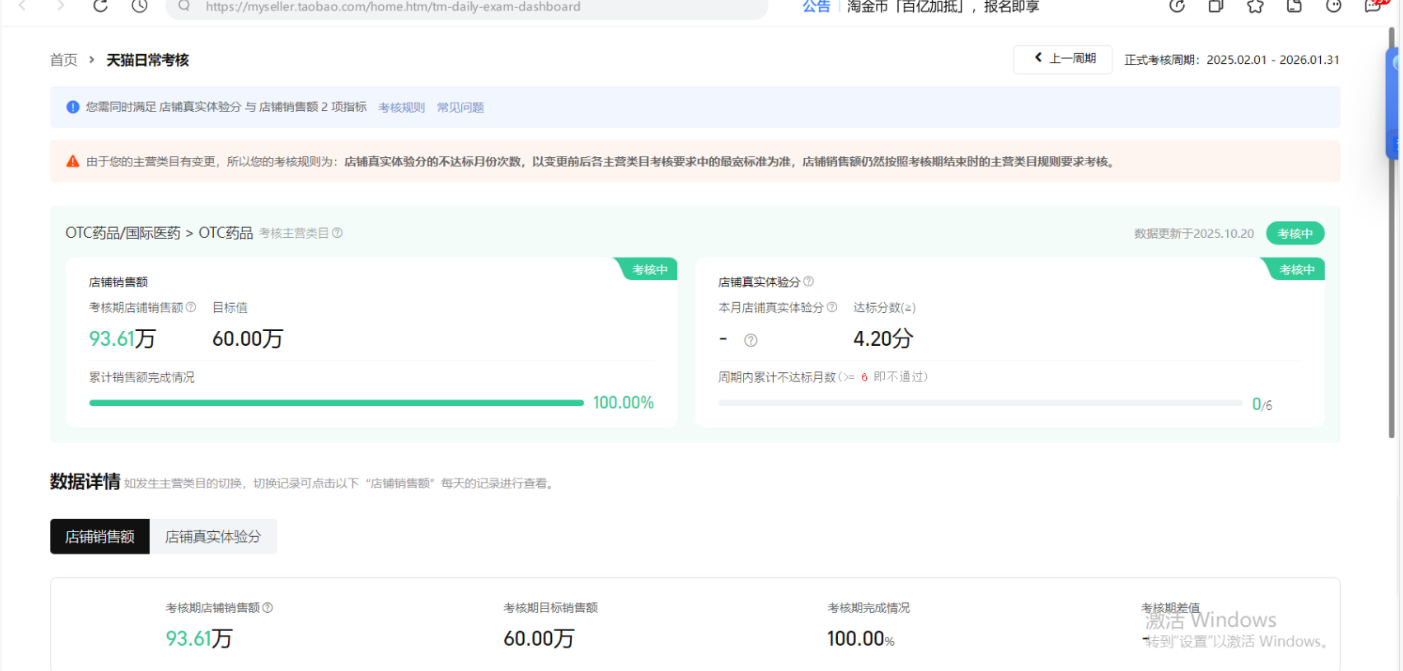1403x671 pixels.
Task: Click help icon next to 本月店铺真实体验分
Action: pyautogui.click(x=832, y=308)
